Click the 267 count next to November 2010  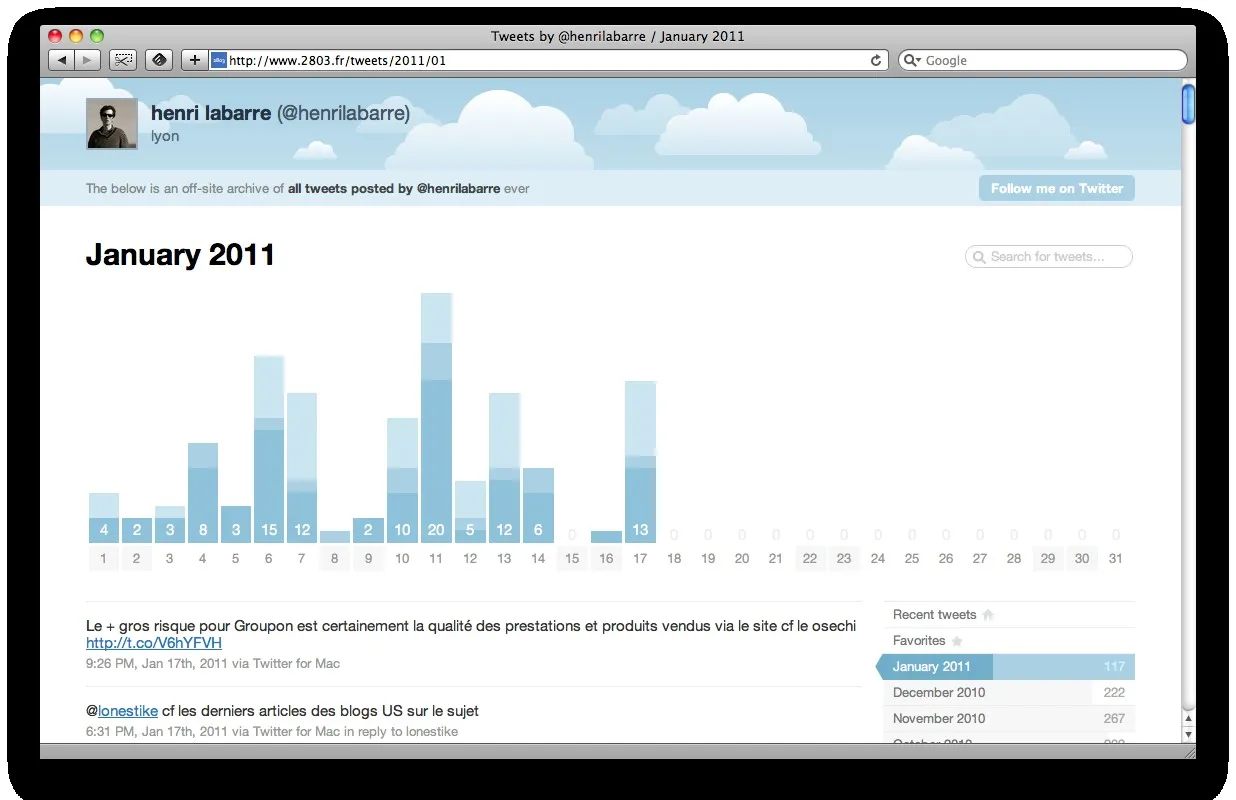[x=1114, y=719]
